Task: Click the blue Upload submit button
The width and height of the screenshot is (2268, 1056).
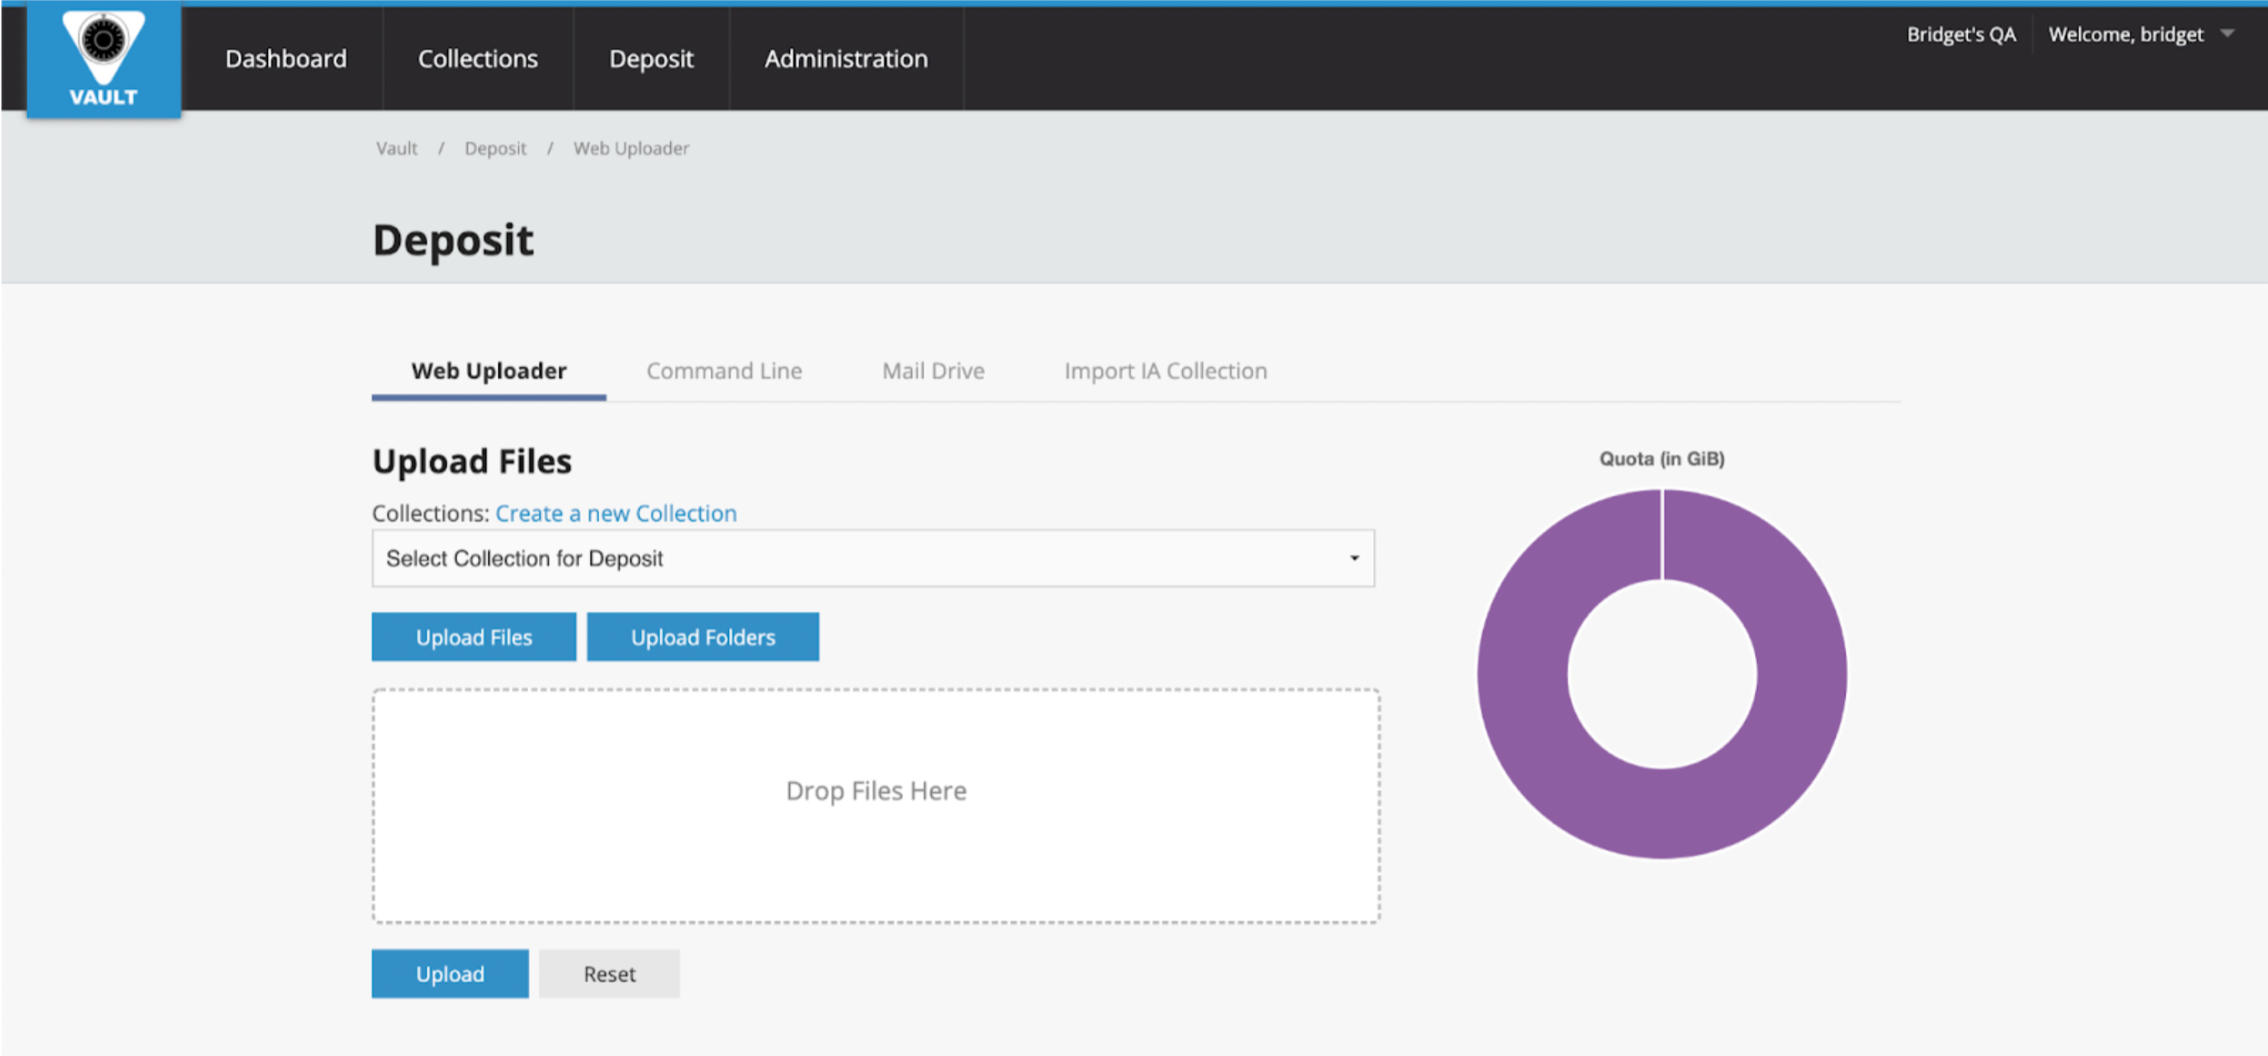Action: 449,974
